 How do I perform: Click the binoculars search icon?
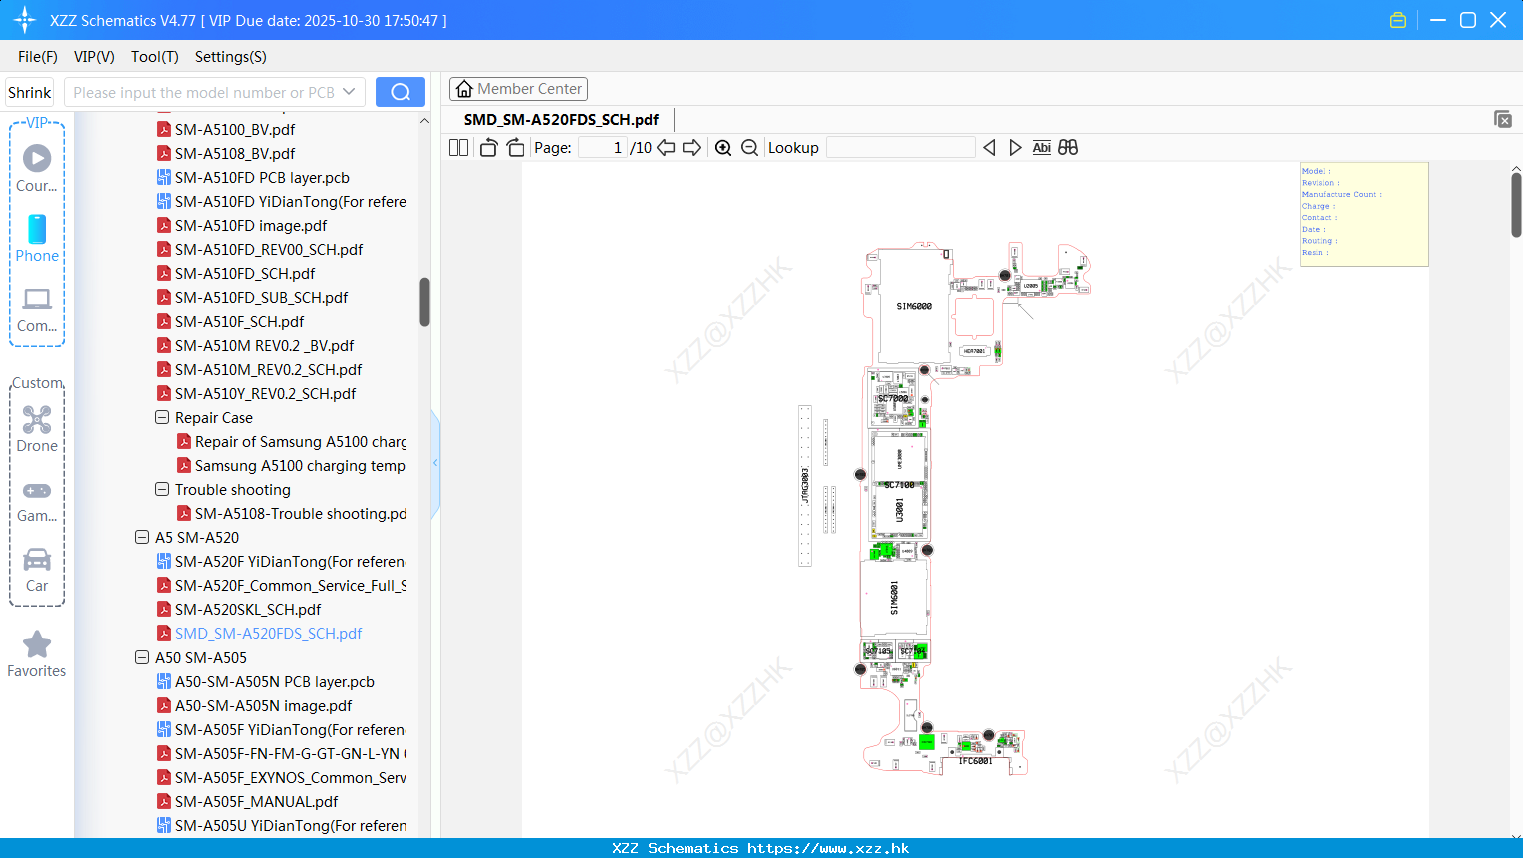[1068, 147]
